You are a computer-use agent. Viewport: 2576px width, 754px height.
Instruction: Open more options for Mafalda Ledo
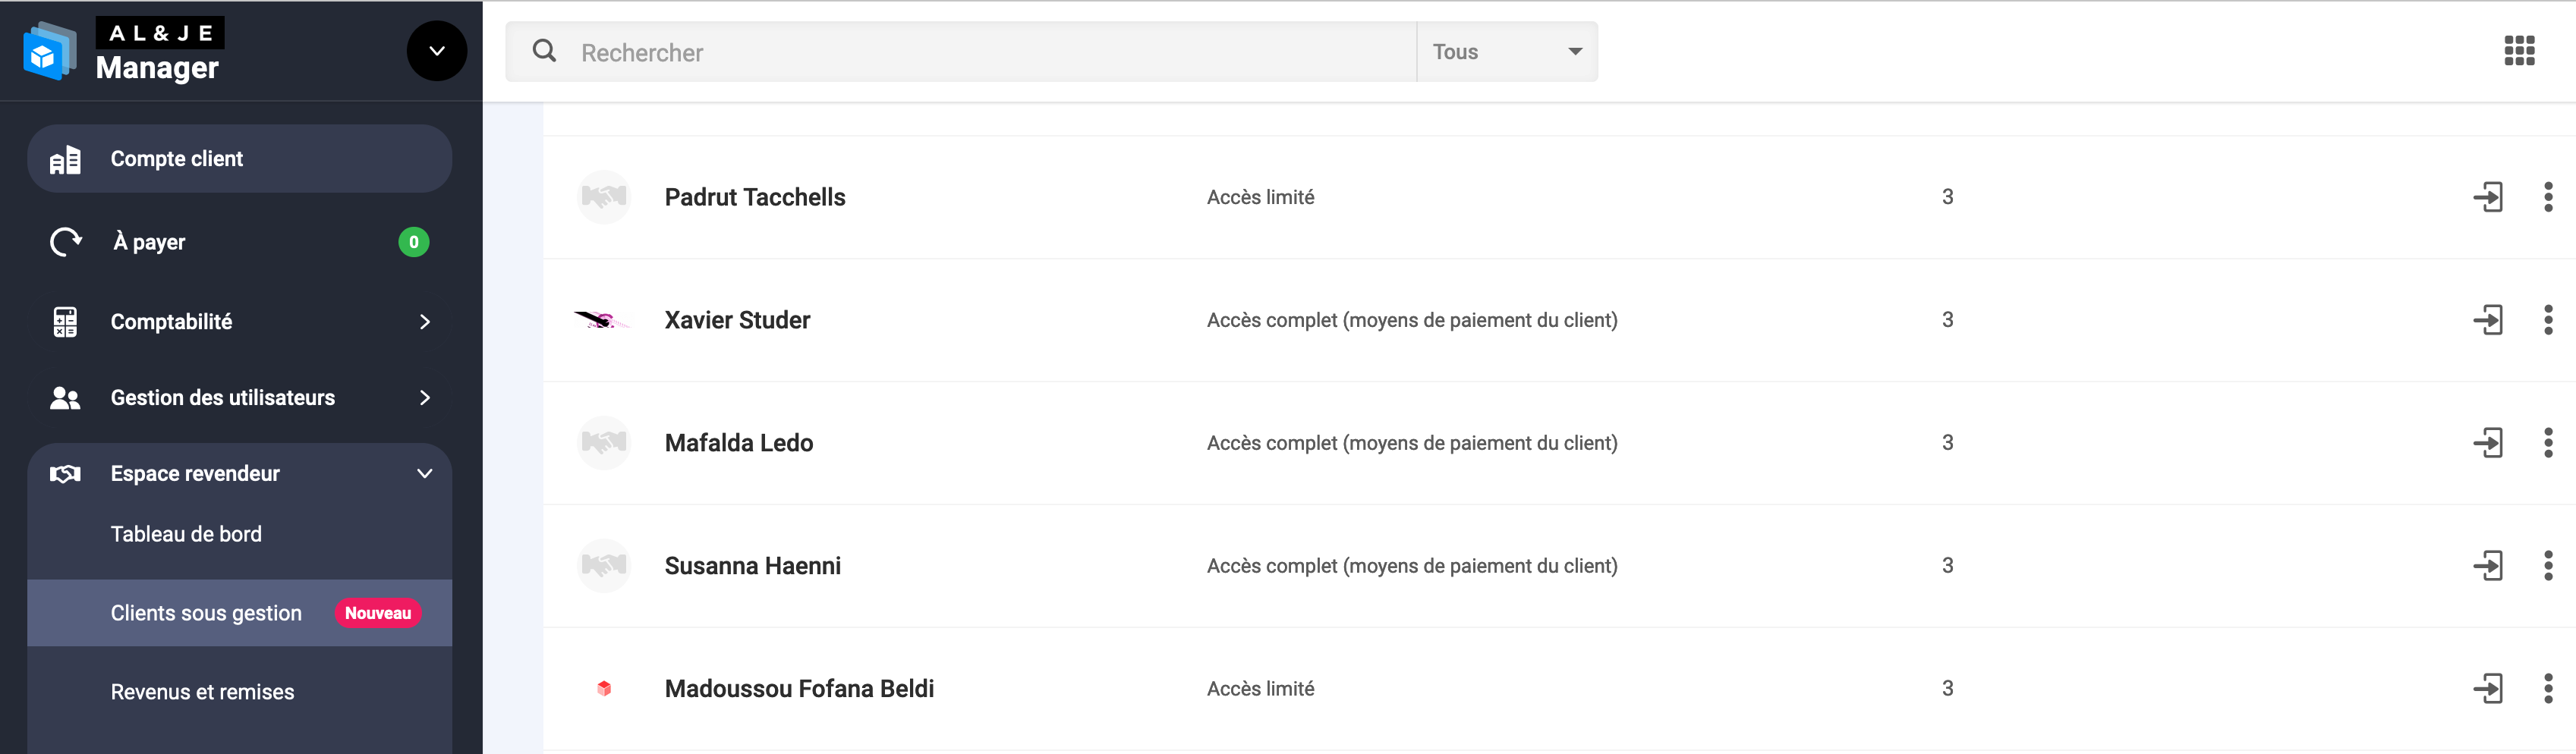[x=2547, y=443]
